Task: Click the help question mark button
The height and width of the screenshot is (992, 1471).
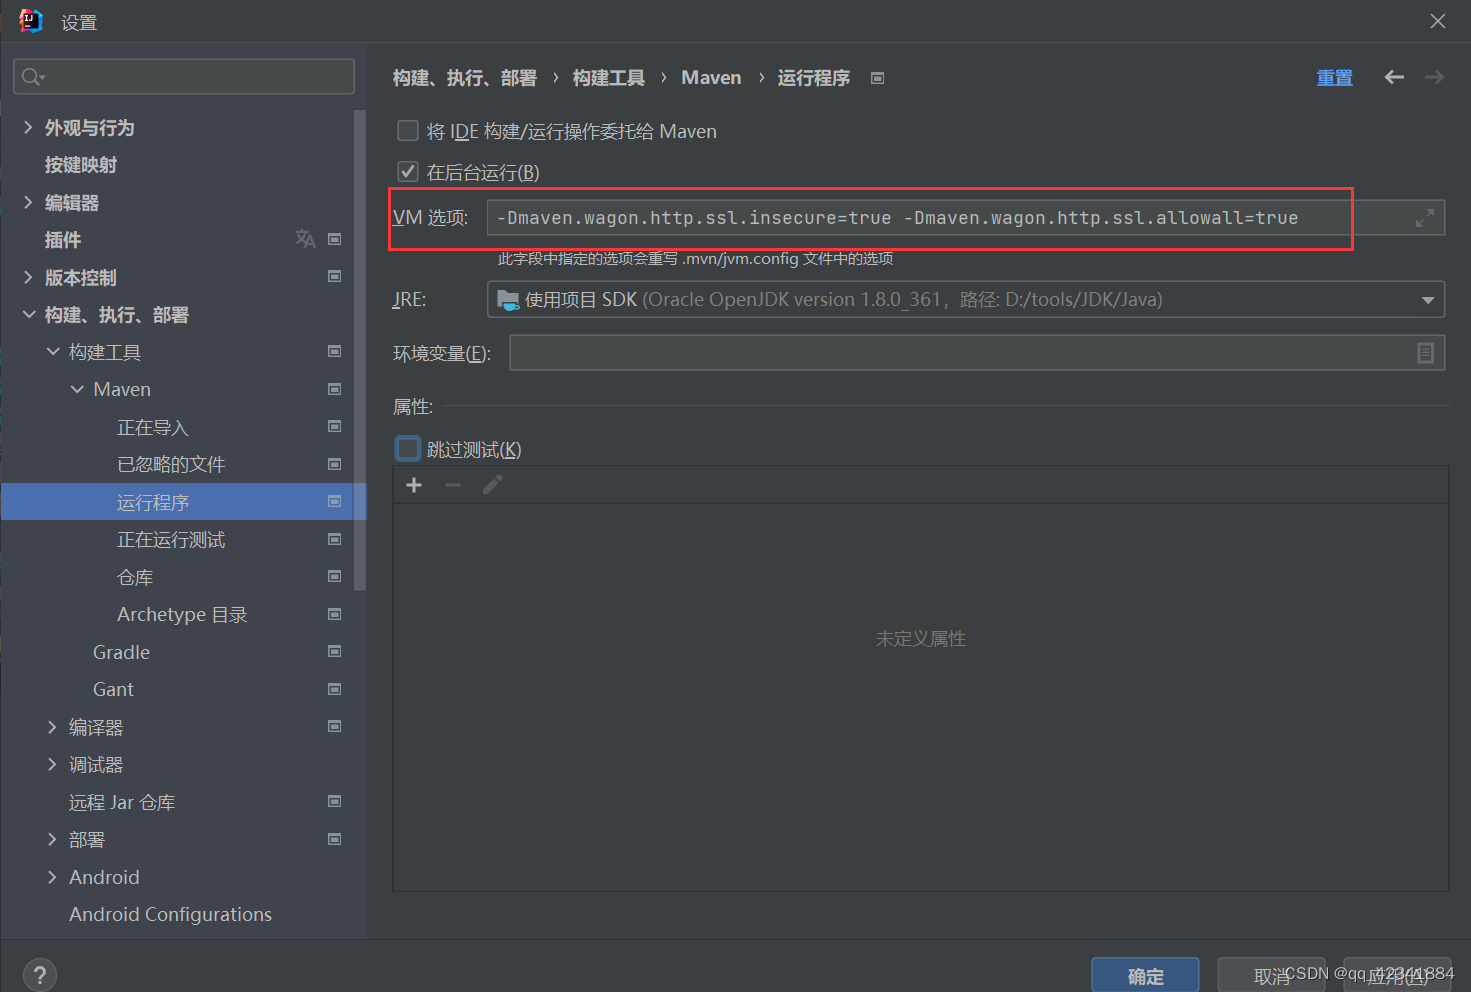Action: [39, 975]
